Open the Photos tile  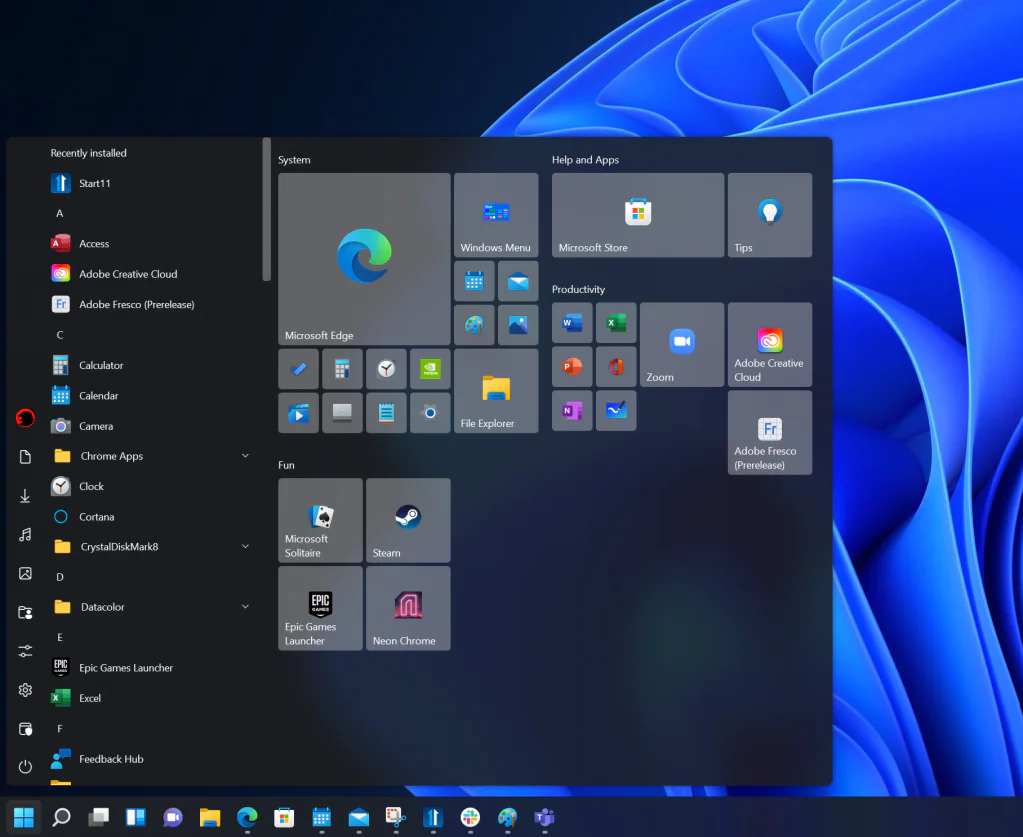(518, 324)
